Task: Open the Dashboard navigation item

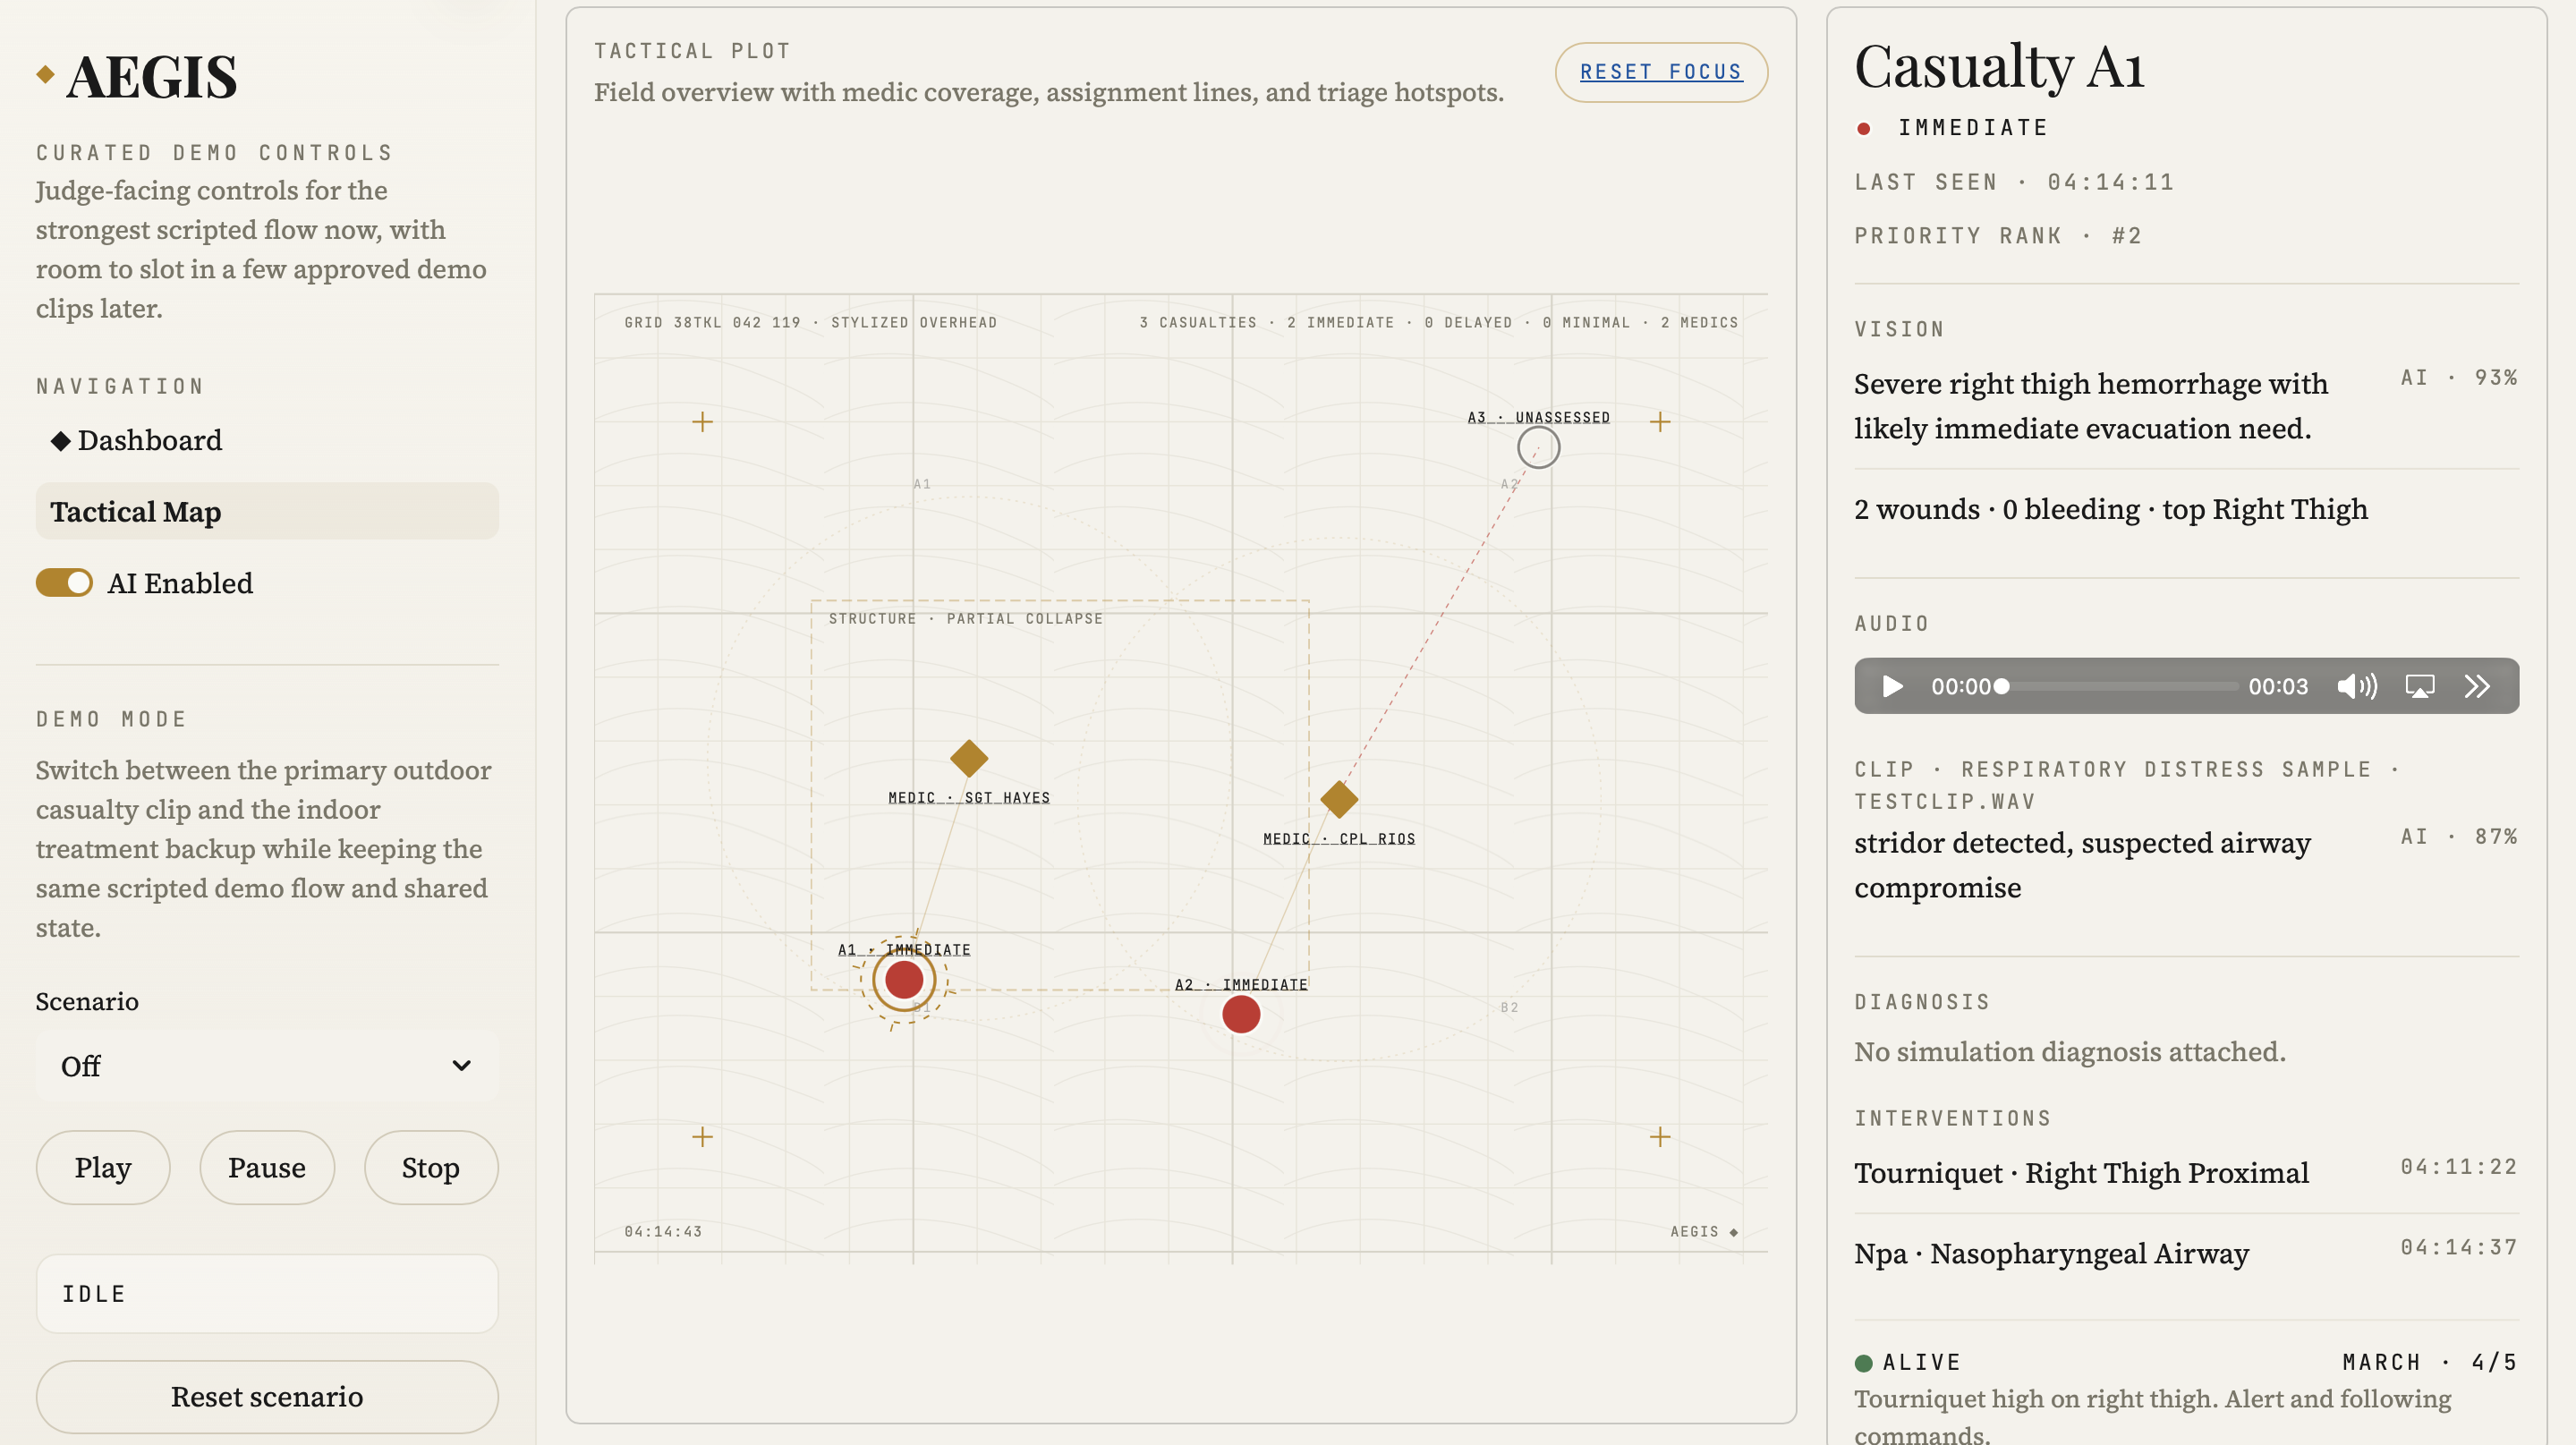Action: [150, 440]
